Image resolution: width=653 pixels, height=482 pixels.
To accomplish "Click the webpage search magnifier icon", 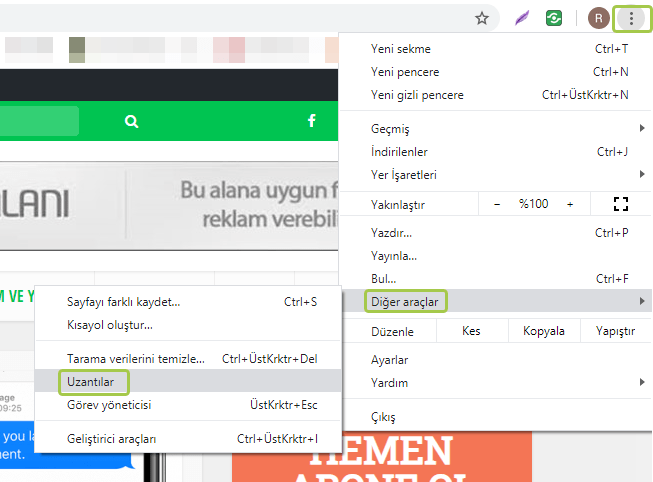I will (x=131, y=121).
